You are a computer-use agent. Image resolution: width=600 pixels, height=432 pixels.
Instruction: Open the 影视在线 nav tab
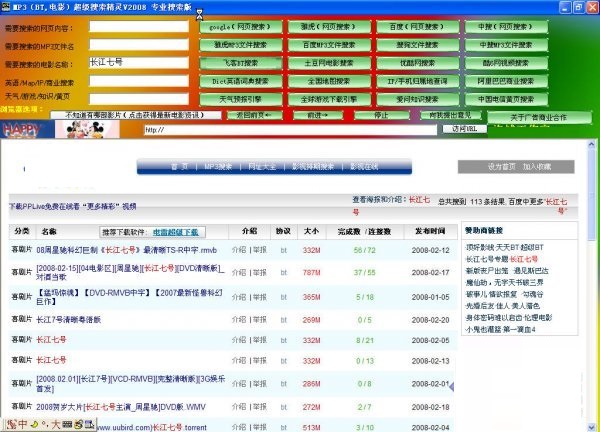(364, 166)
